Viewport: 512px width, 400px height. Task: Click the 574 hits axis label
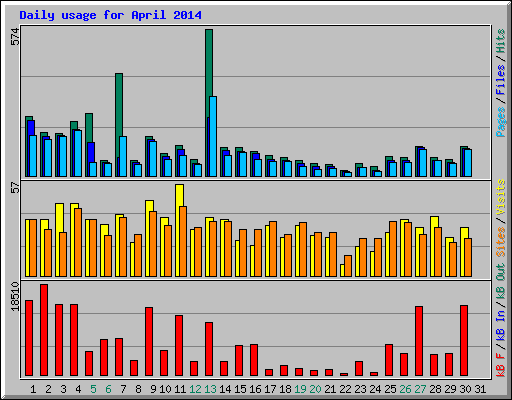(x=15, y=37)
